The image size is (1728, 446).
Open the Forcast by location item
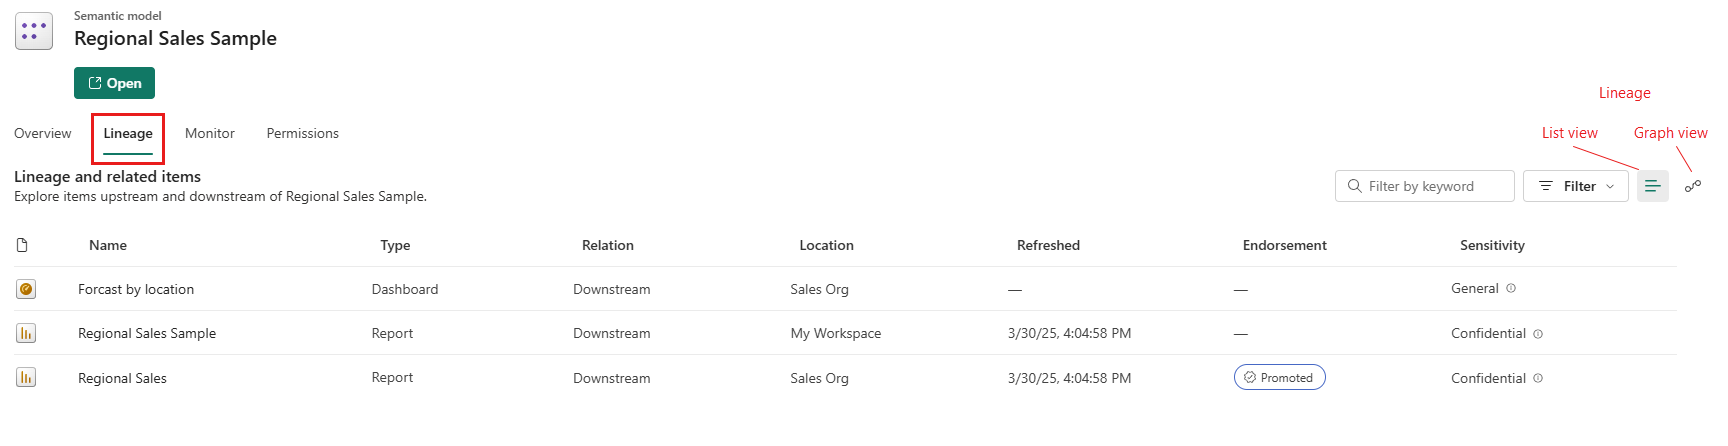point(136,289)
